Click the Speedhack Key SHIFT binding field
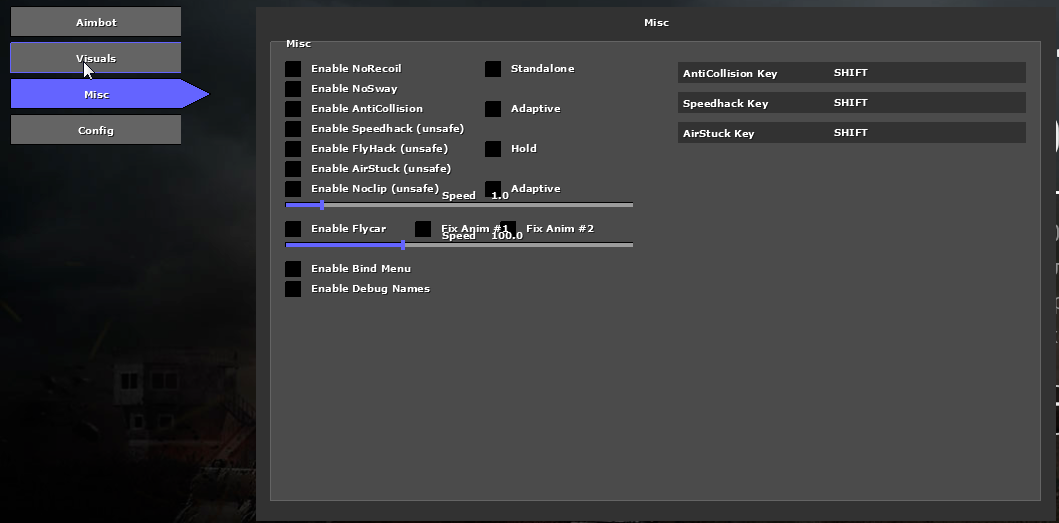 coord(852,103)
